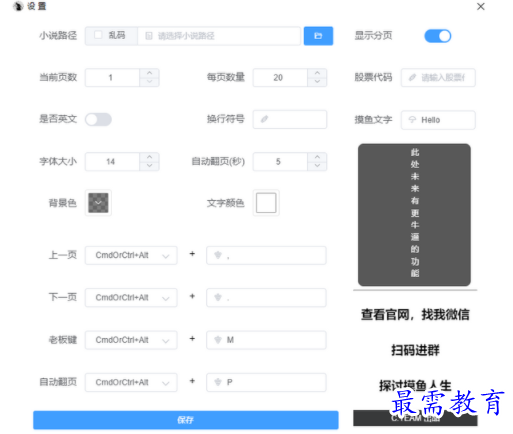Open the 背景色 color picker
The width and height of the screenshot is (513, 434).
tap(98, 203)
